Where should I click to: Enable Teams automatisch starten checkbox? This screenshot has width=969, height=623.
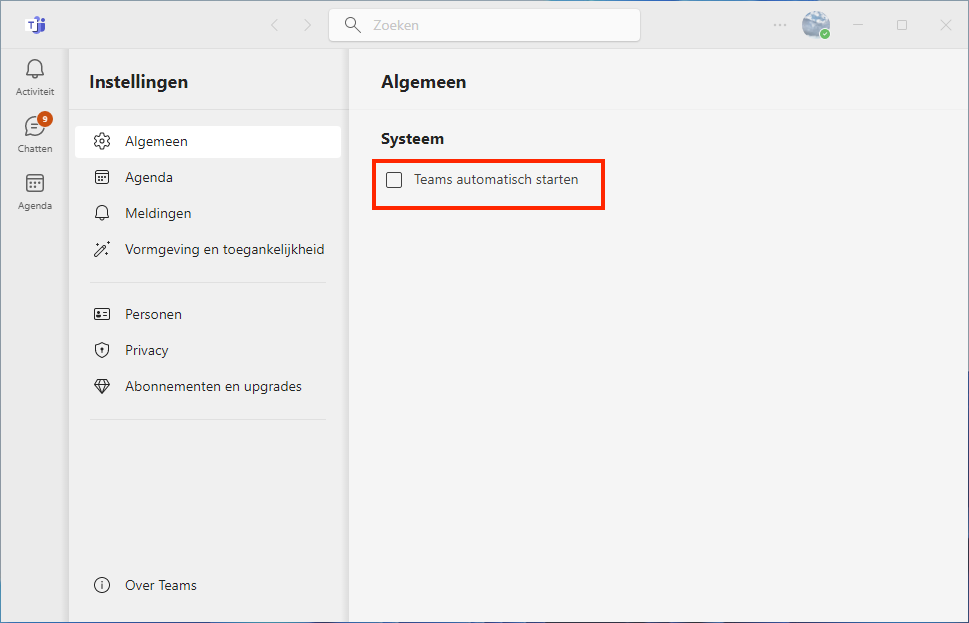394,180
